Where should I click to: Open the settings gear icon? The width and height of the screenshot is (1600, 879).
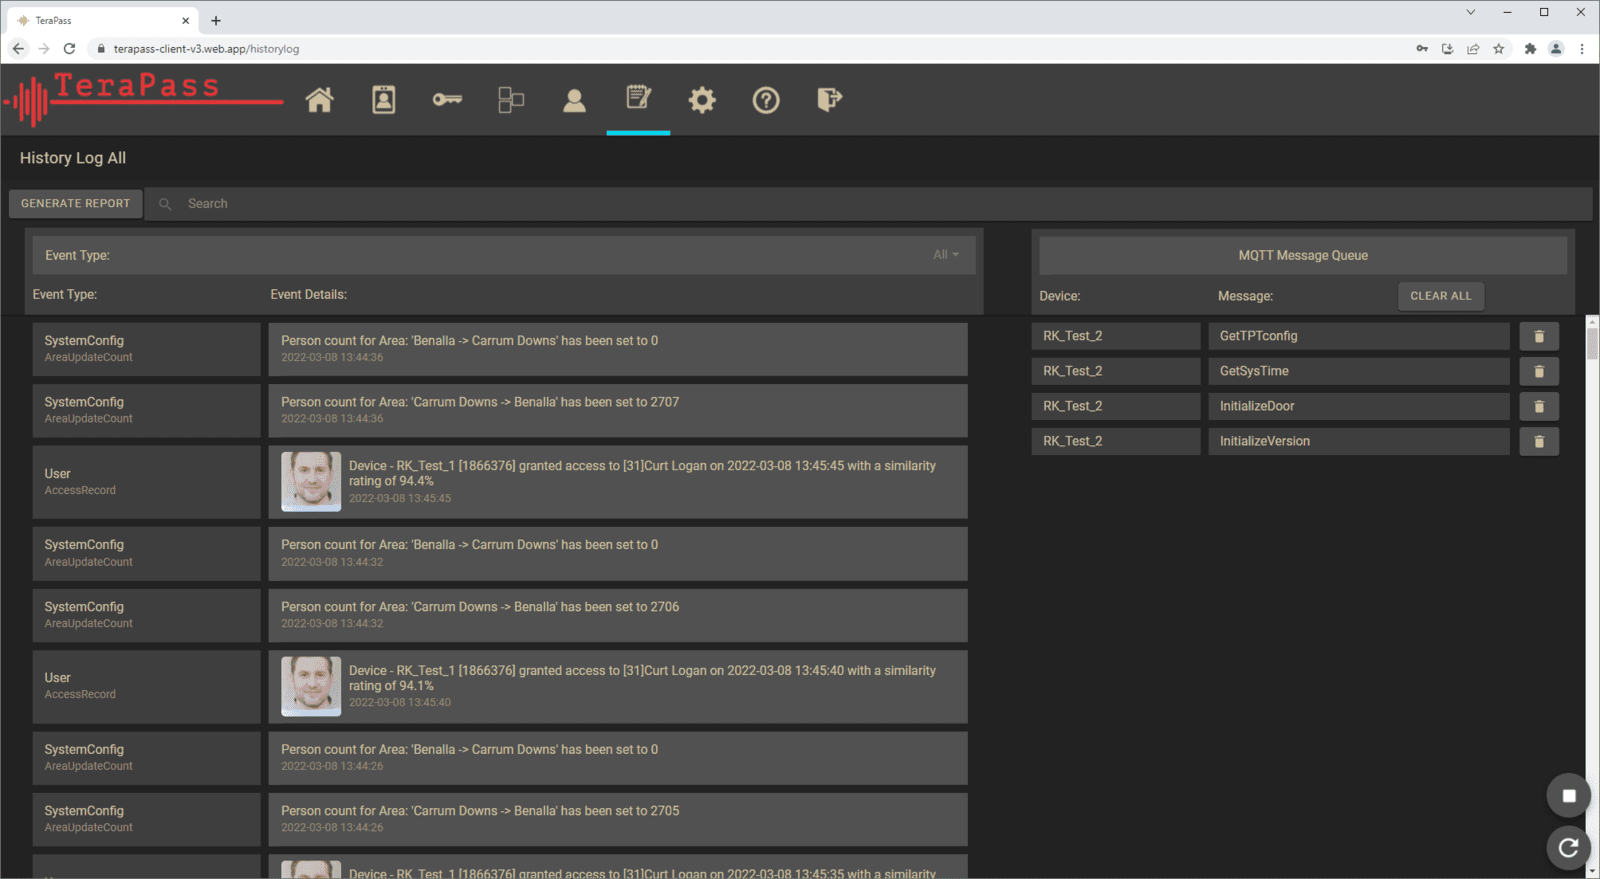pos(702,100)
